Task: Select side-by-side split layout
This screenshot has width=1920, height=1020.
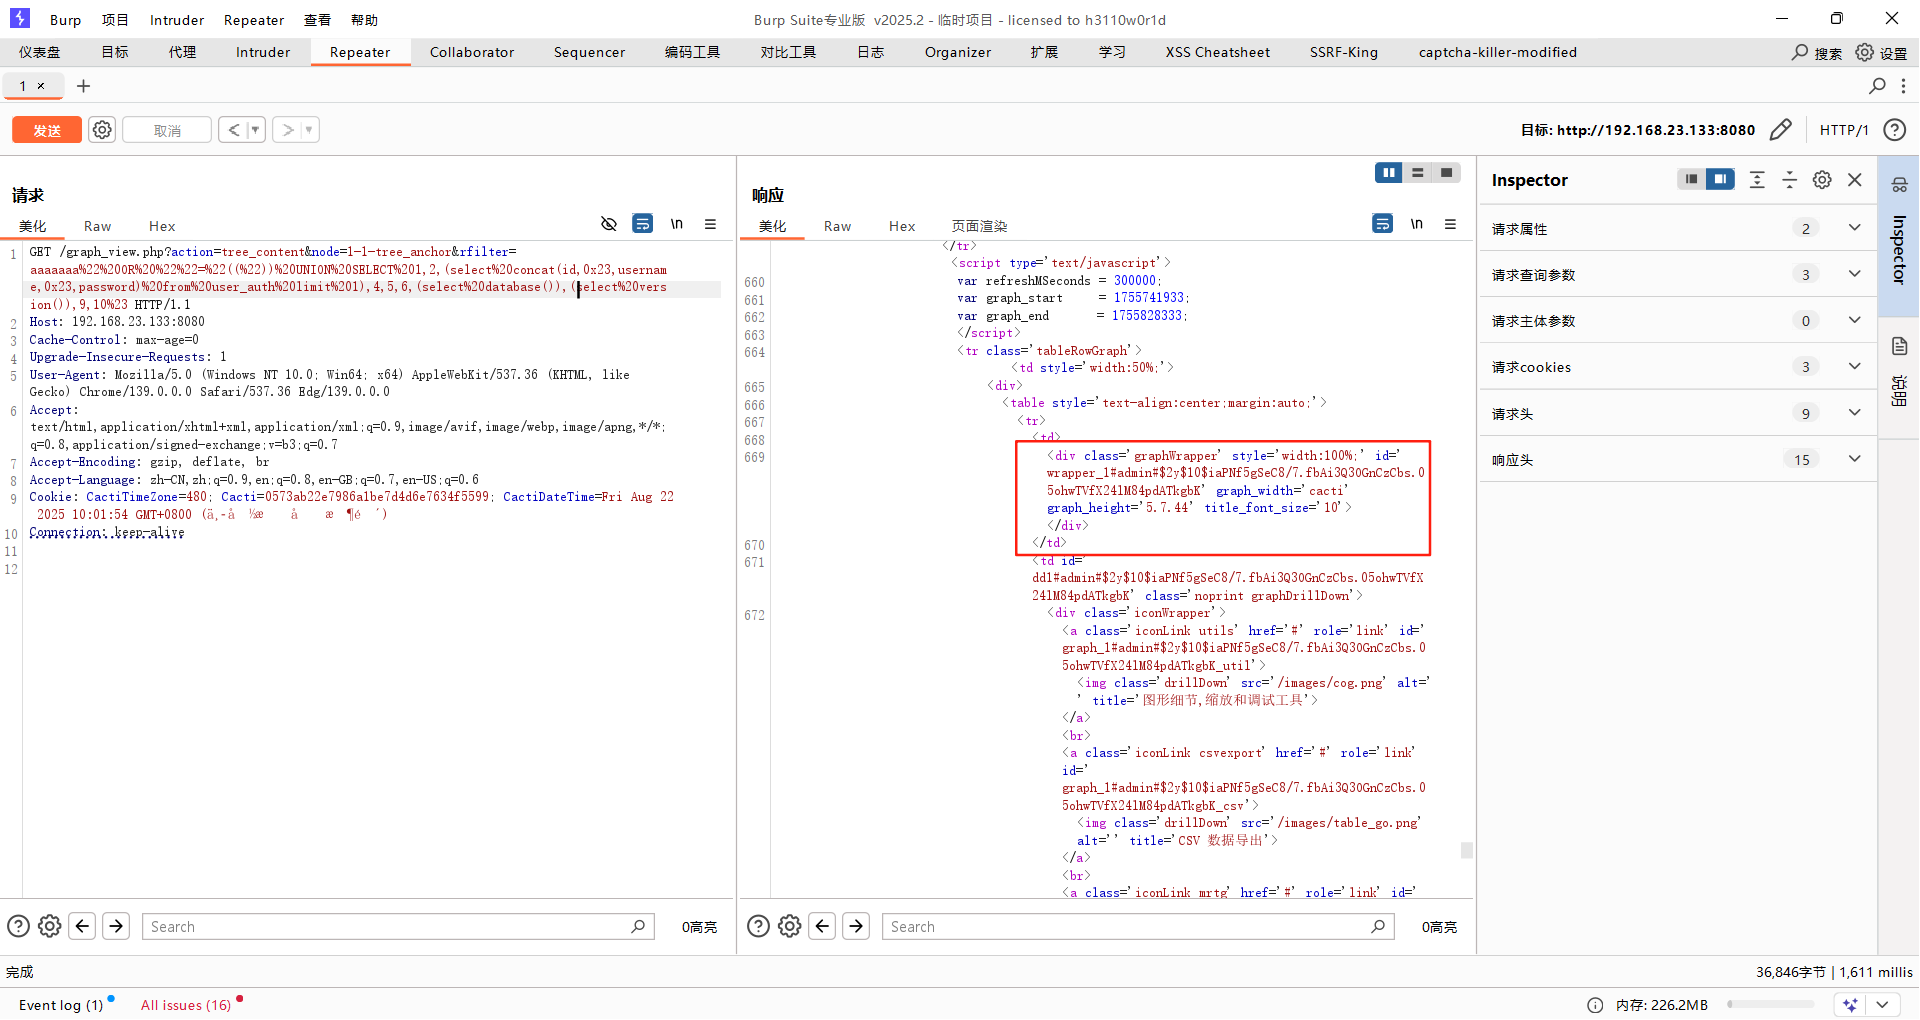Action: [1388, 173]
